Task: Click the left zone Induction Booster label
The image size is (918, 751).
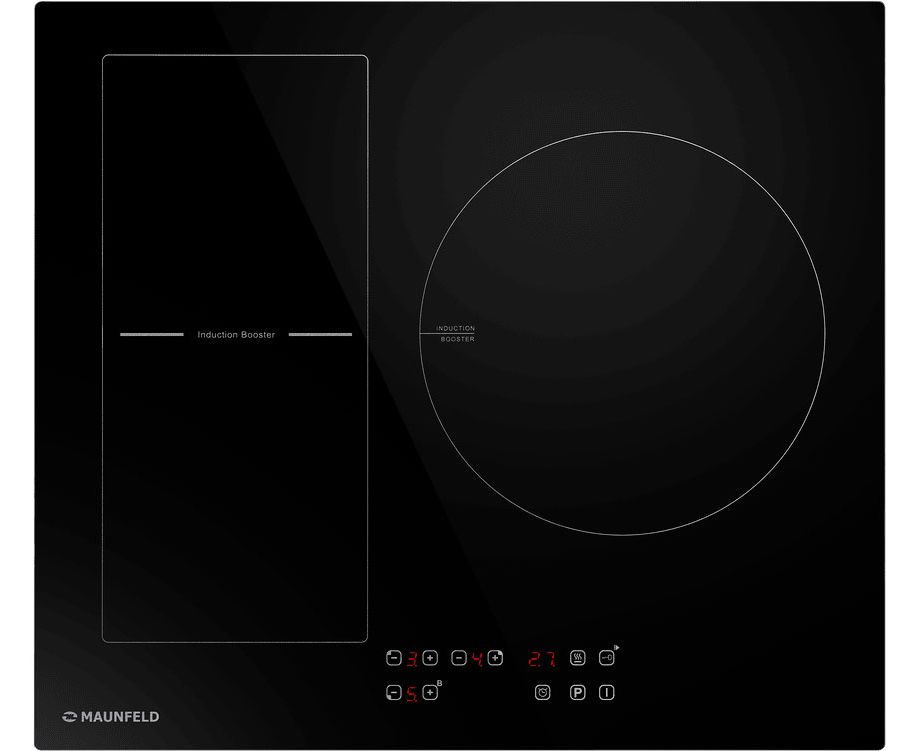Action: pos(236,335)
